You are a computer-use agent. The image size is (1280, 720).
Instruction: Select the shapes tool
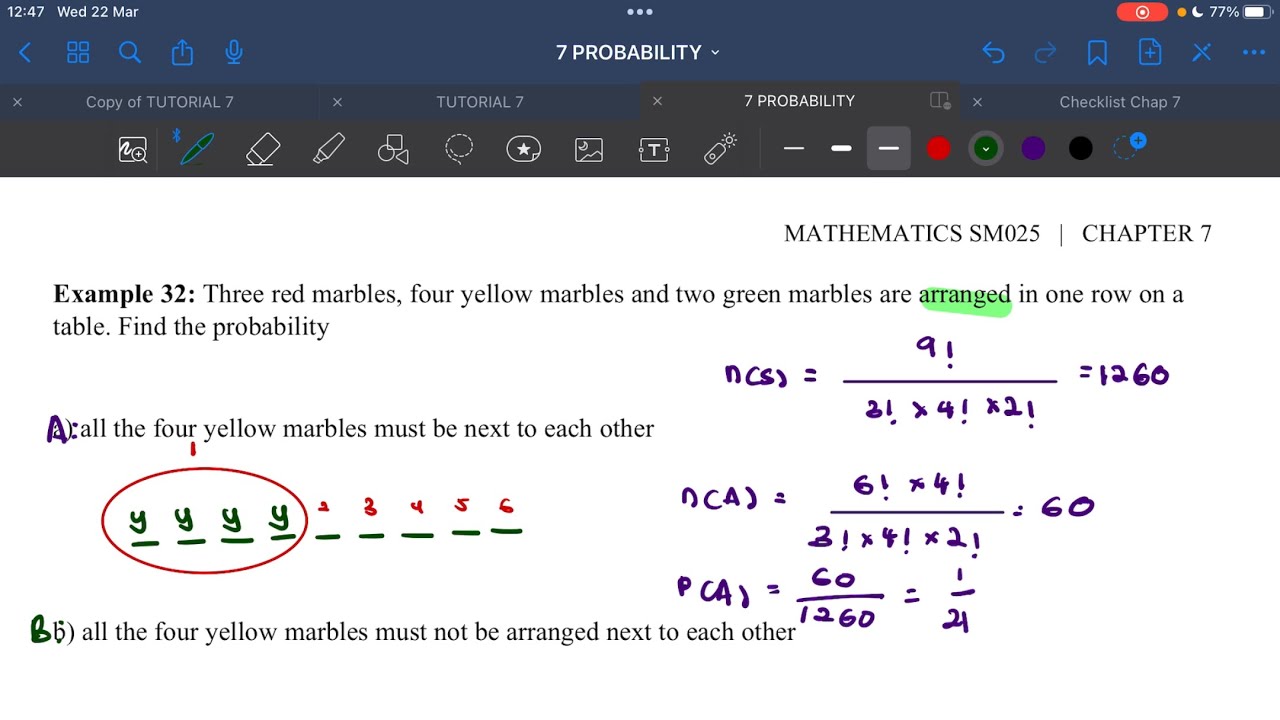point(393,150)
